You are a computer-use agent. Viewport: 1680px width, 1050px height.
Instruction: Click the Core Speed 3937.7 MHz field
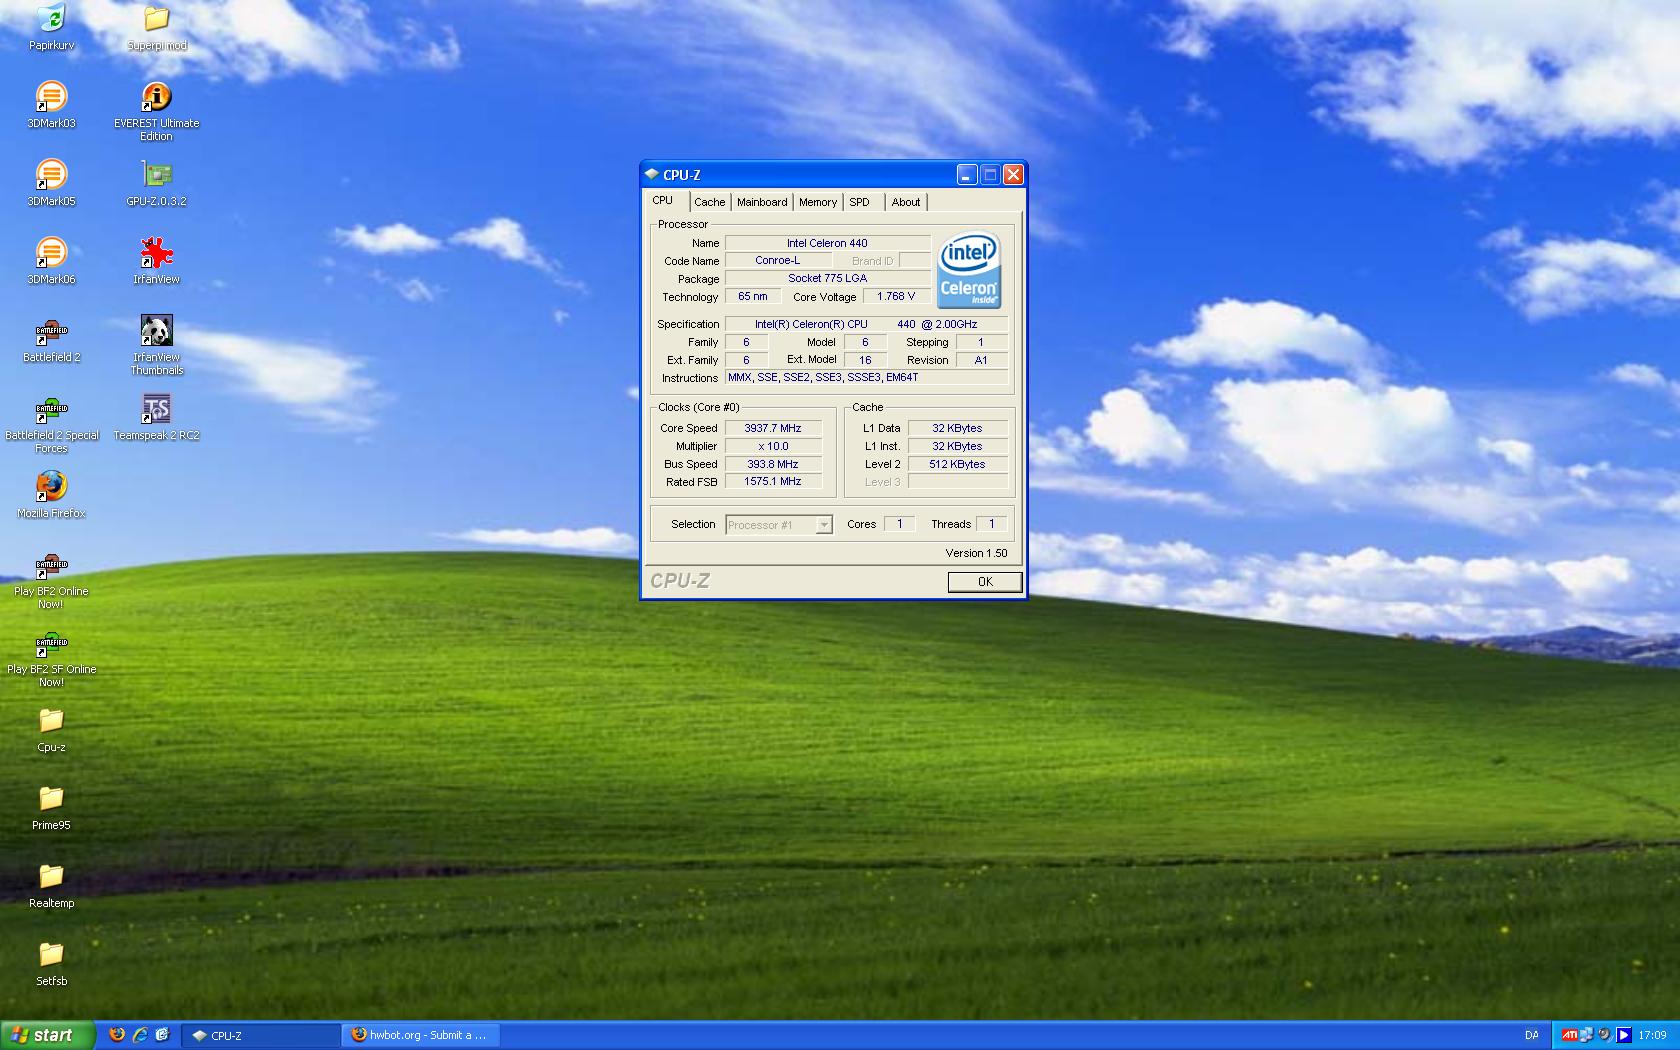(x=773, y=428)
